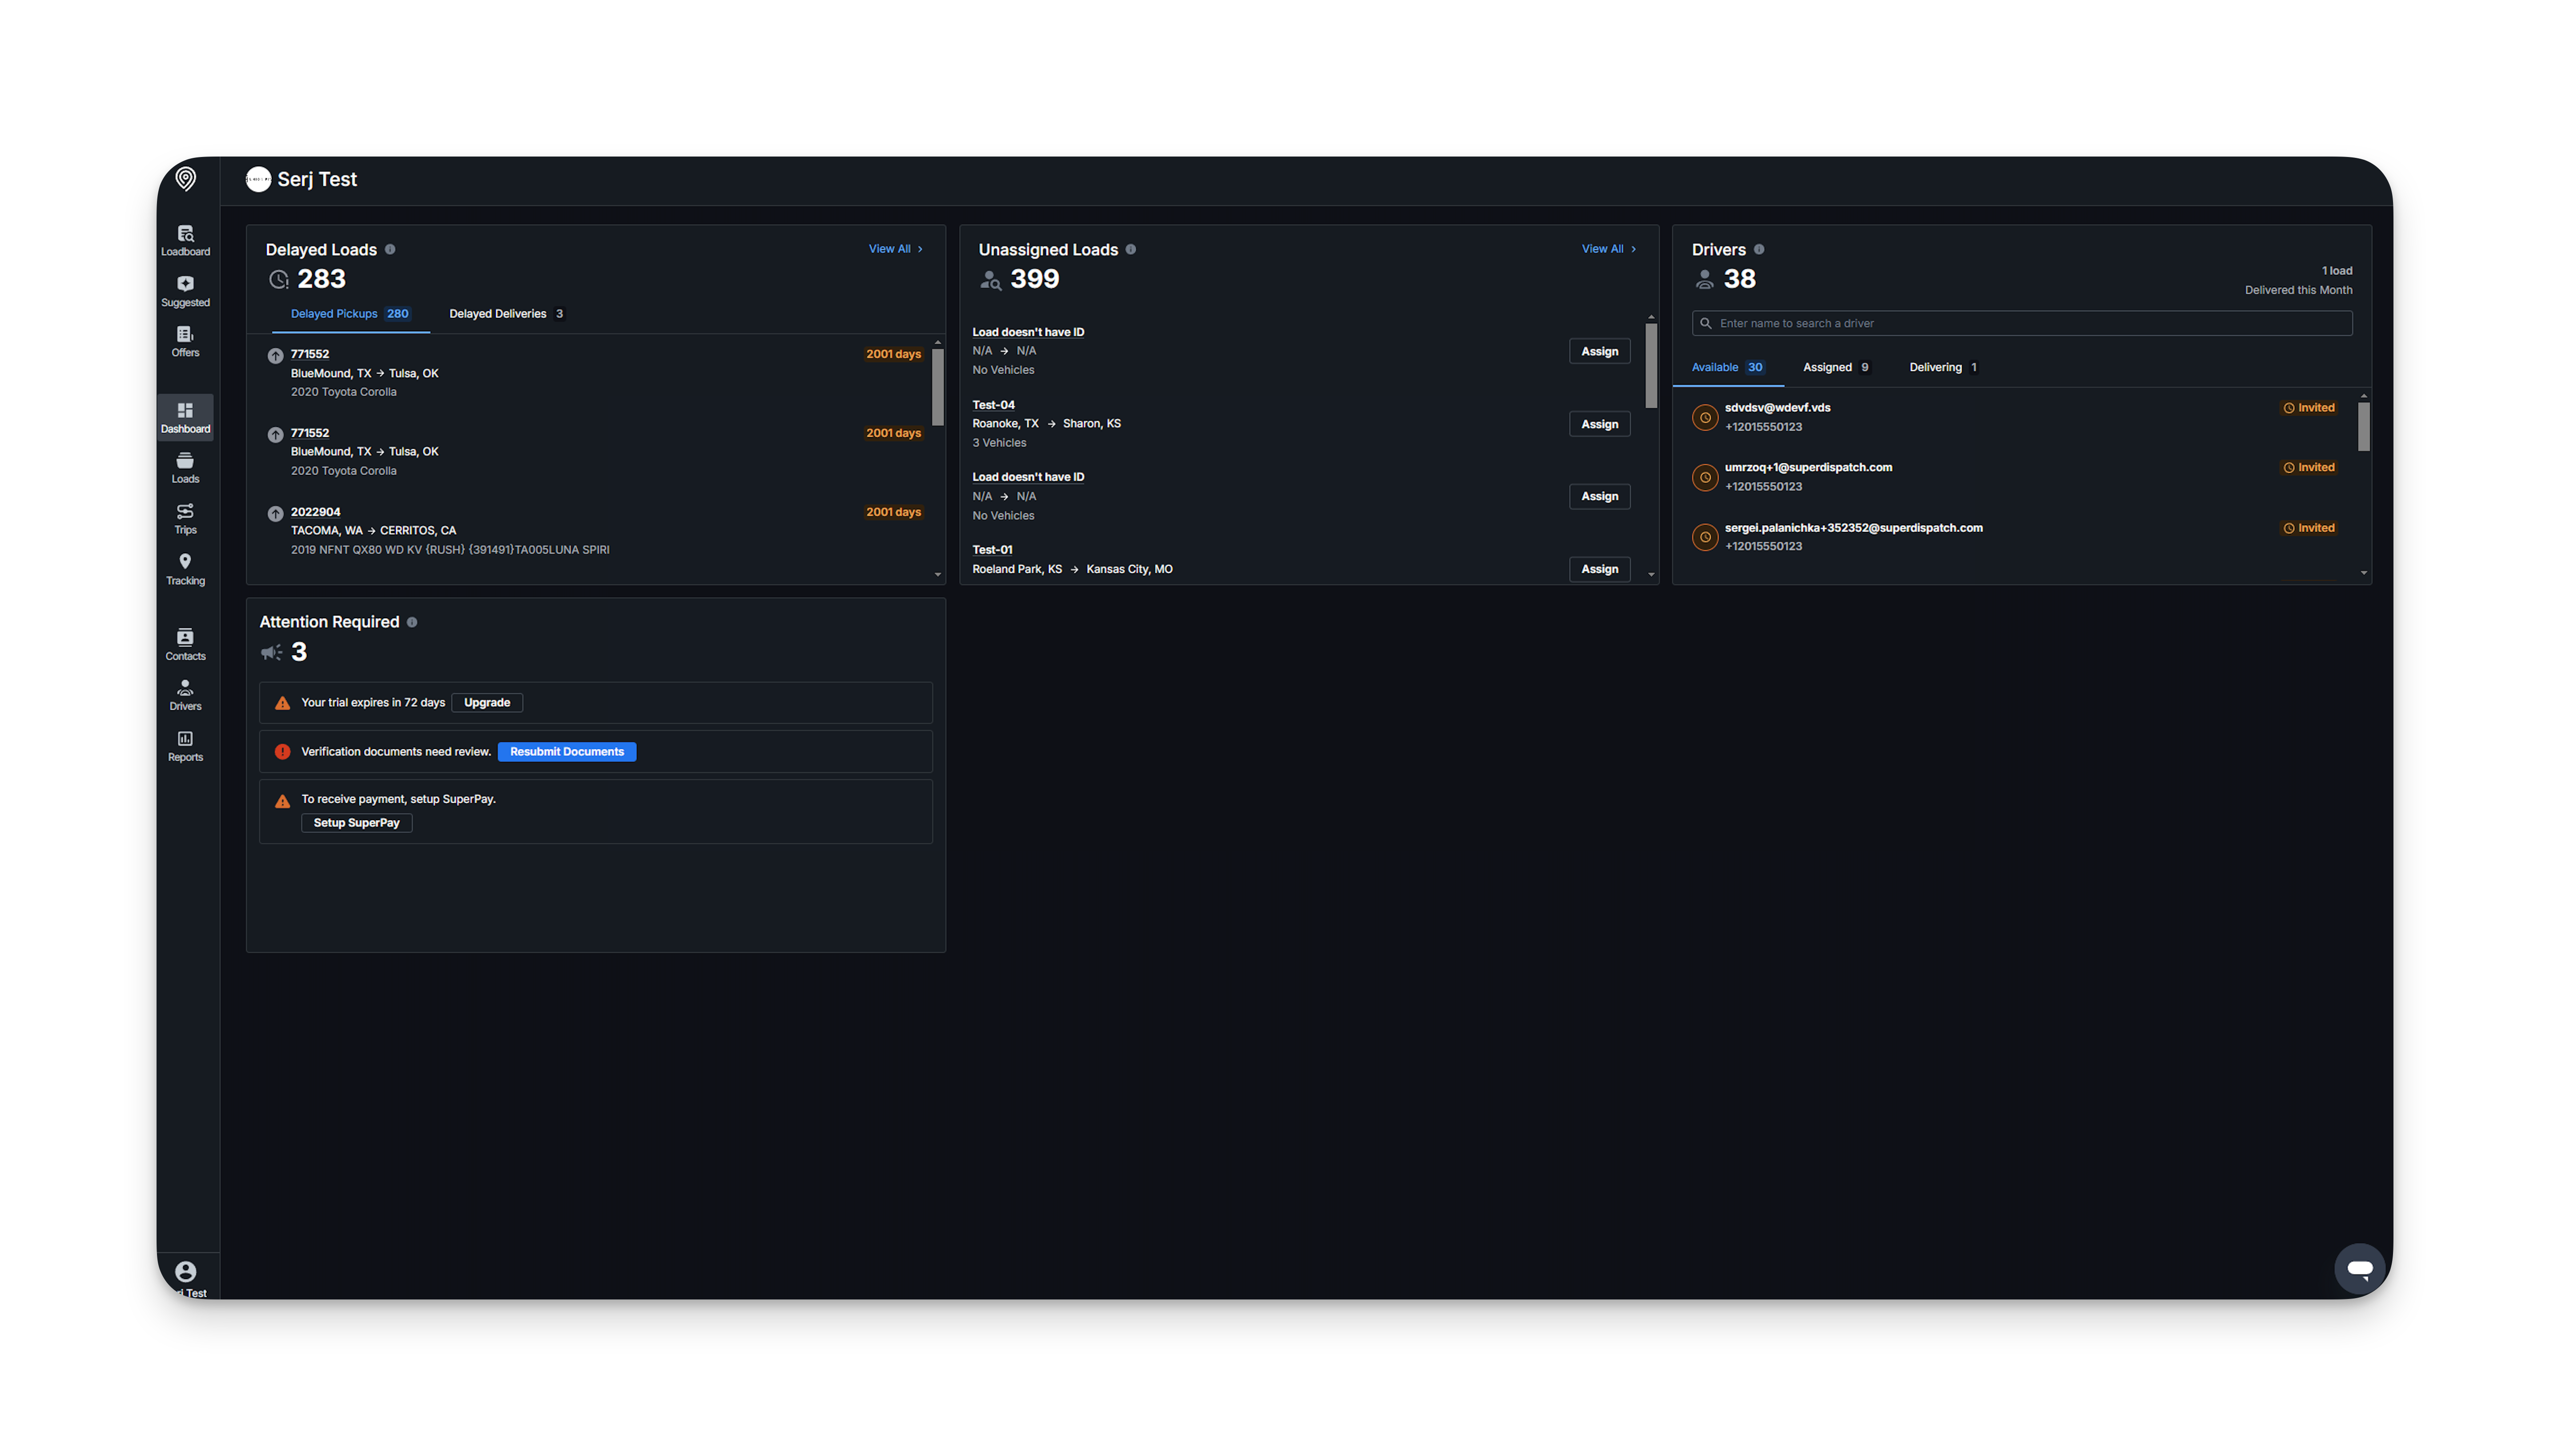Click Drivers list scroll down arrow

pos(2363,573)
